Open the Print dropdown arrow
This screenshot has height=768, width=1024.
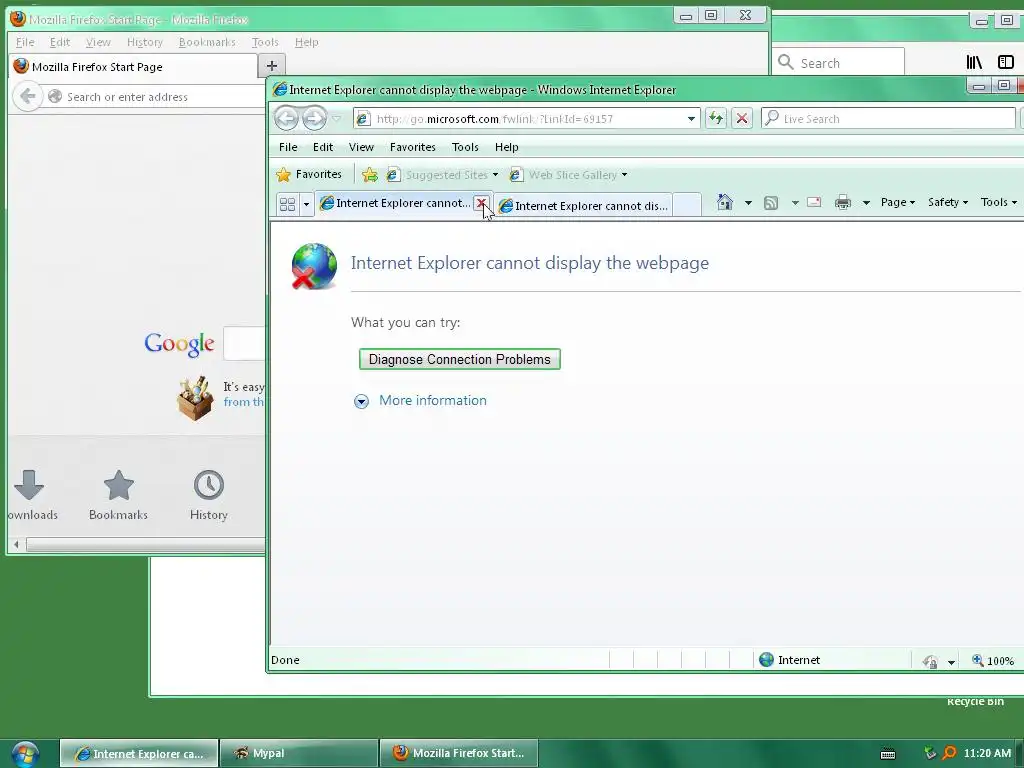pos(866,202)
